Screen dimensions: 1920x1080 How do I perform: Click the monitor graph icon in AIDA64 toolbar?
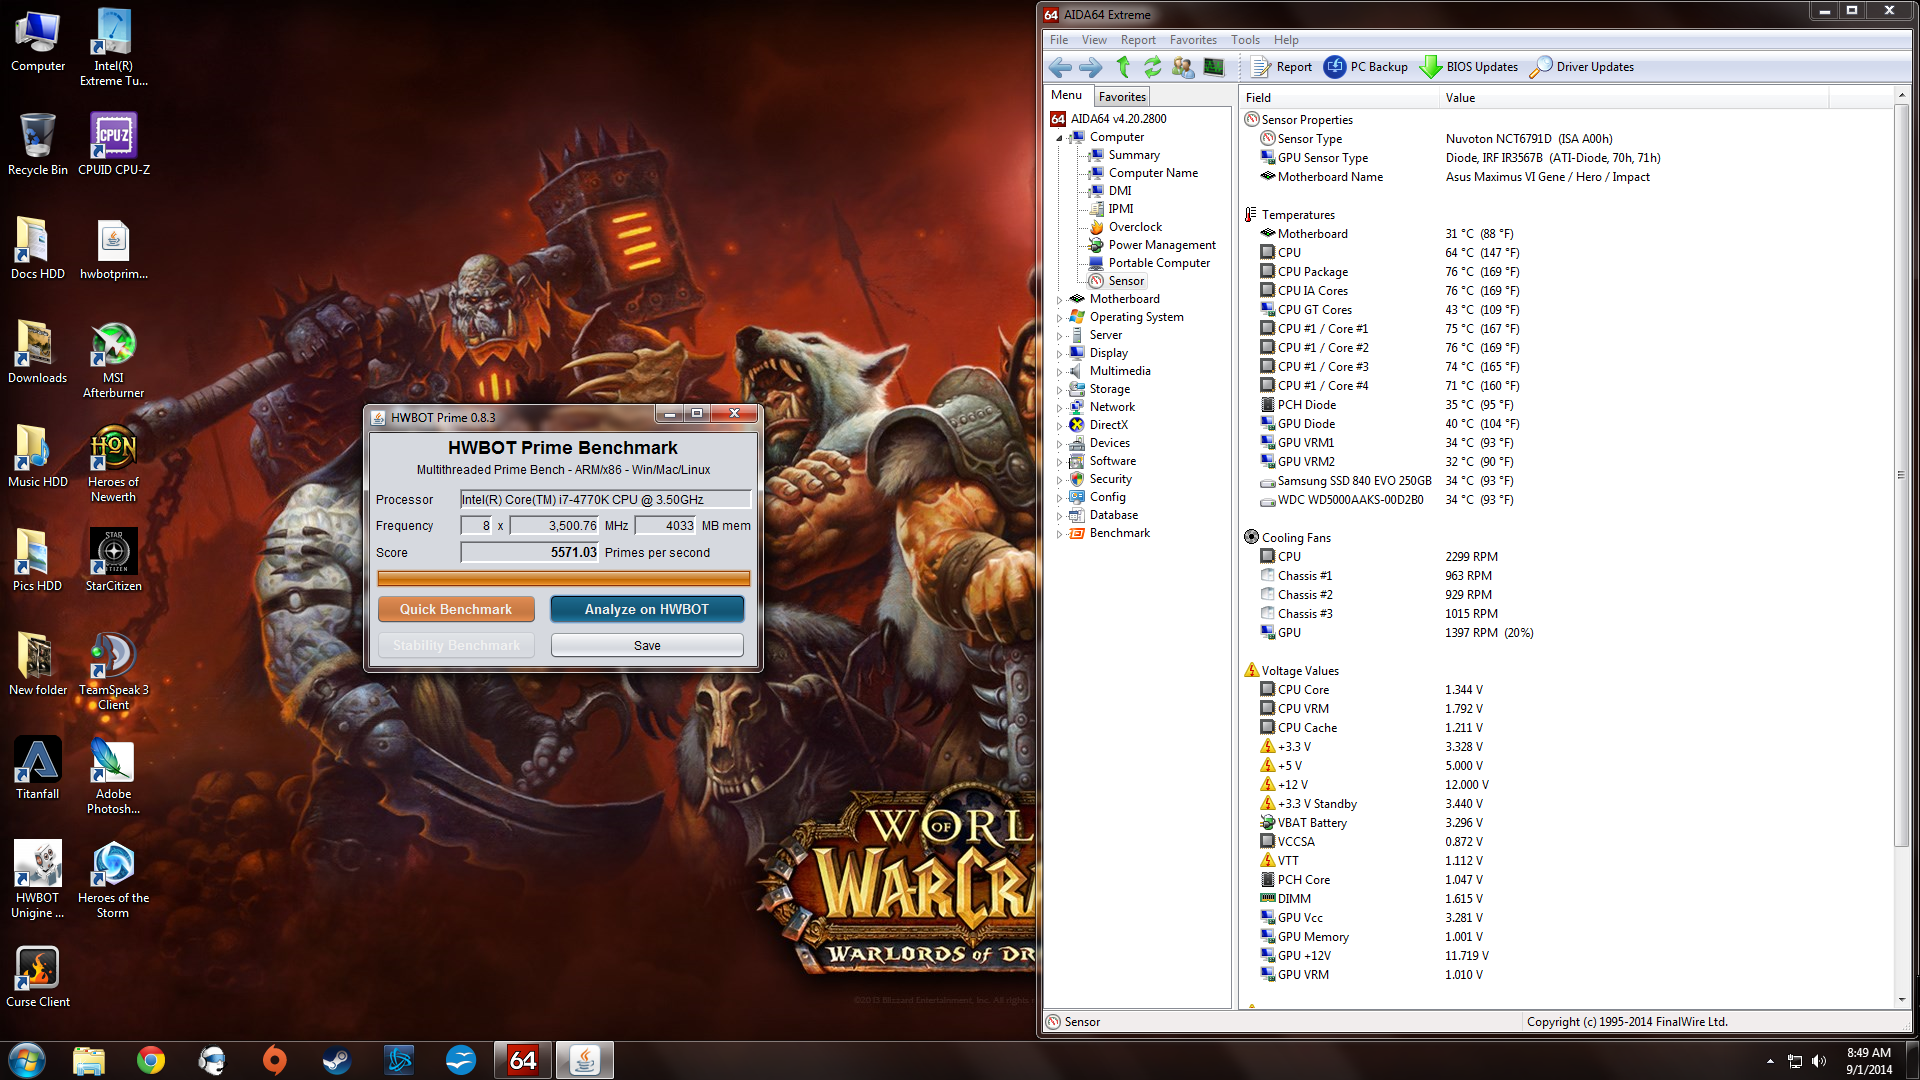1214,67
